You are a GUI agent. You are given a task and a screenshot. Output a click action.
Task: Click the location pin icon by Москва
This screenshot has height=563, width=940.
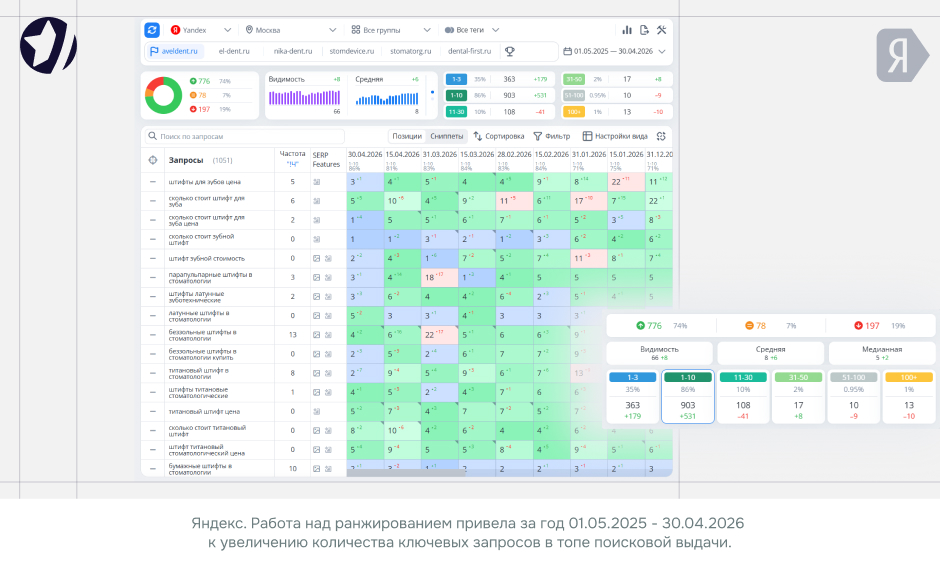pos(249,30)
